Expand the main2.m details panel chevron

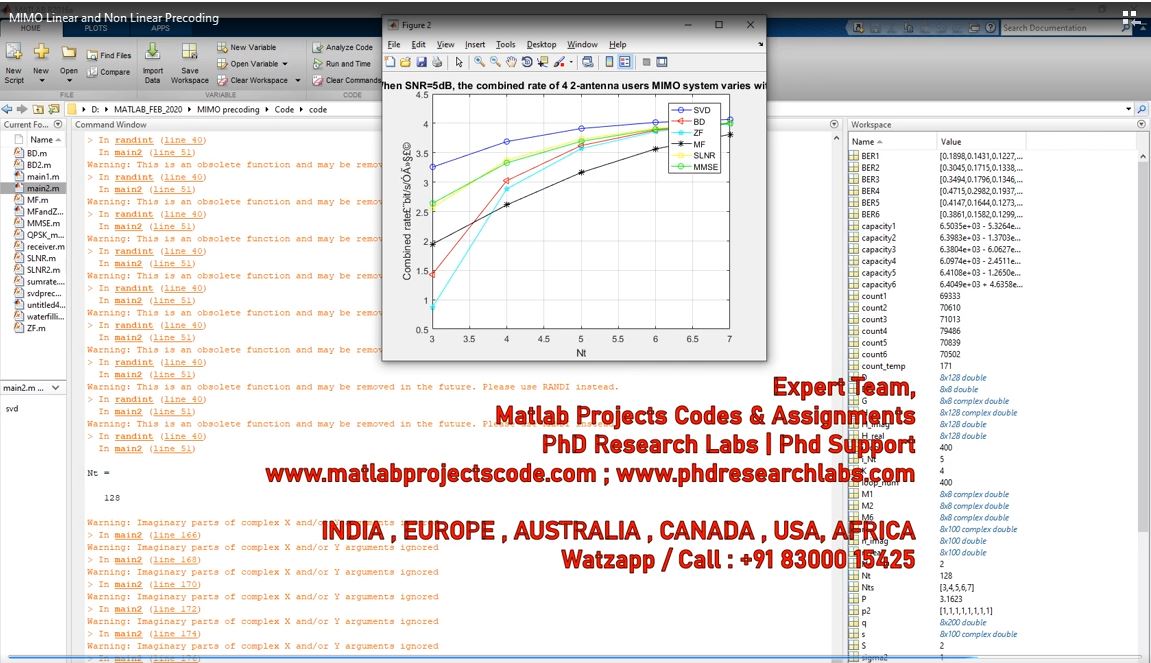click(x=55, y=388)
